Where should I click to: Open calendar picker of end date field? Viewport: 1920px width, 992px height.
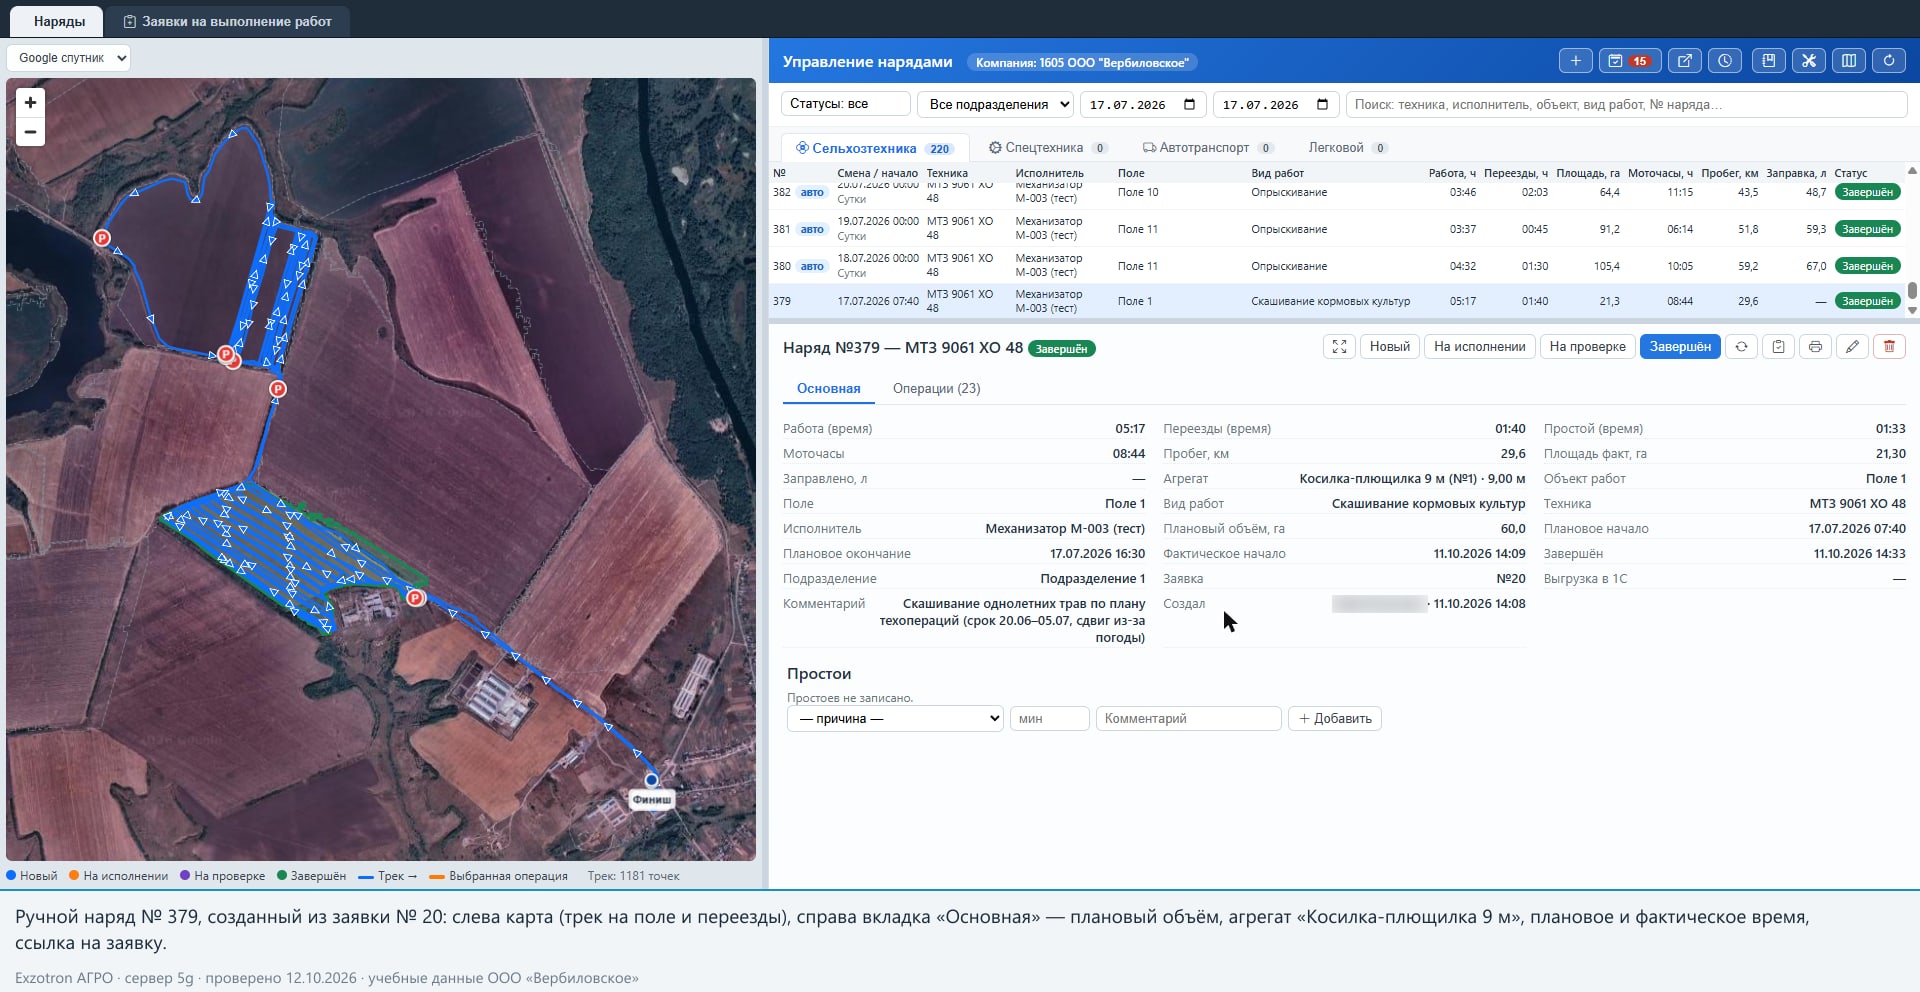[1322, 104]
